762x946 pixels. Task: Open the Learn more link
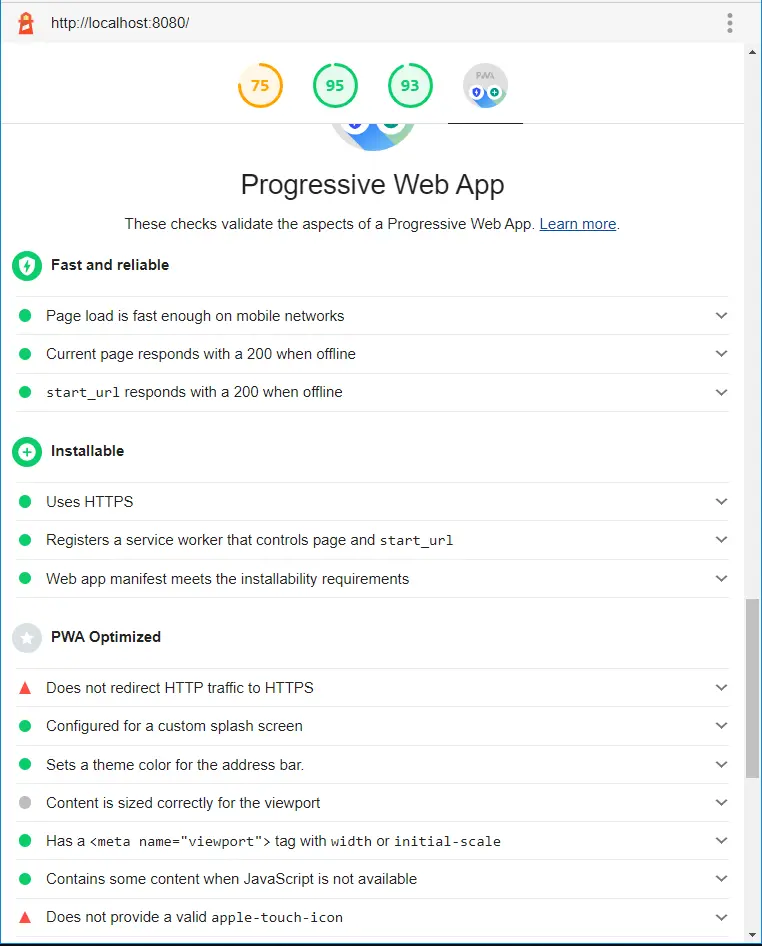(x=577, y=224)
